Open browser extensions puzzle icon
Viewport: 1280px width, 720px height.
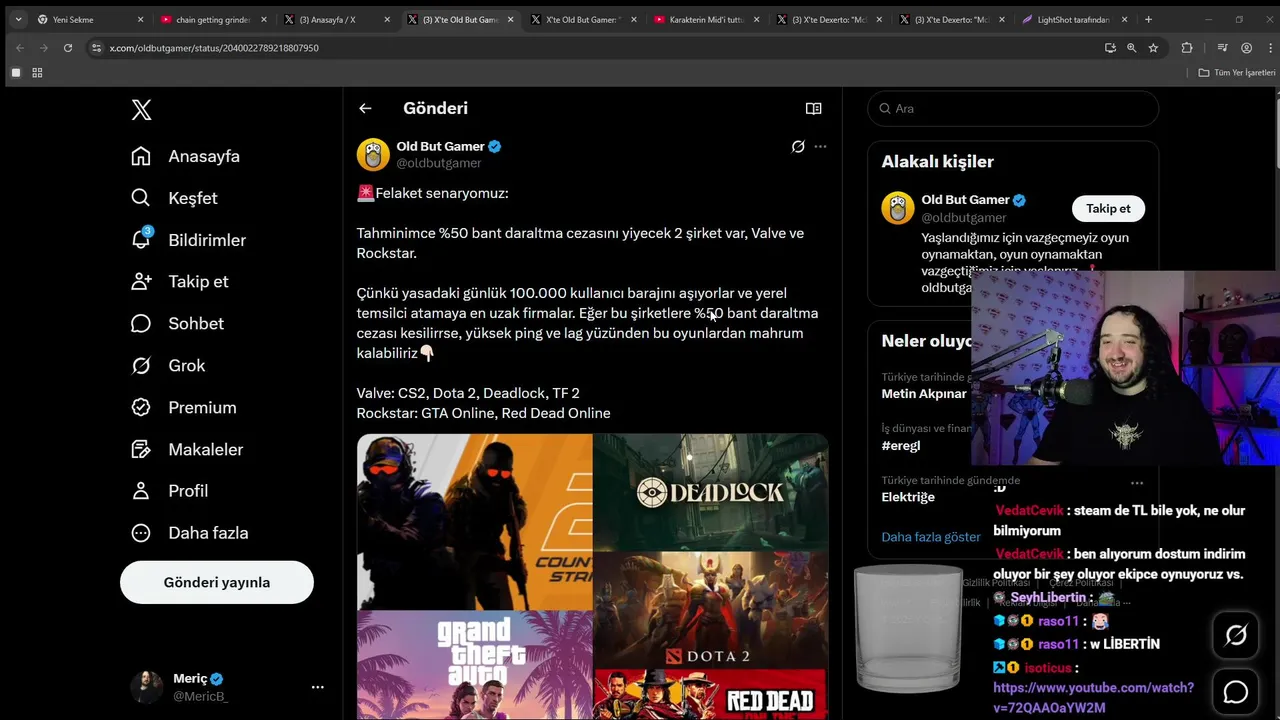point(1187,47)
